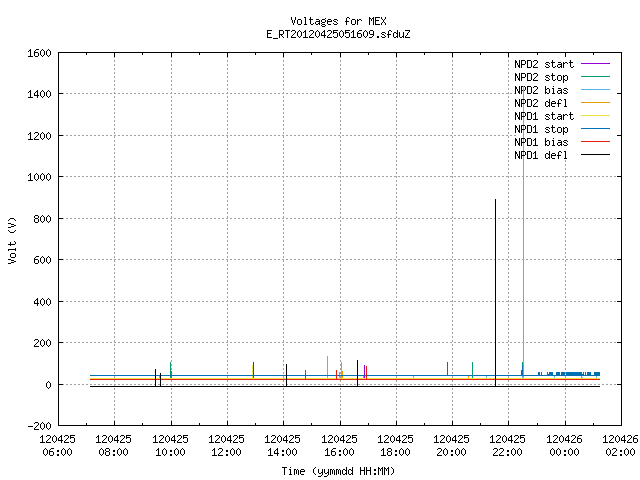Click the "Voltages for MEX" chart title
The width and height of the screenshot is (640, 480).
338,21
